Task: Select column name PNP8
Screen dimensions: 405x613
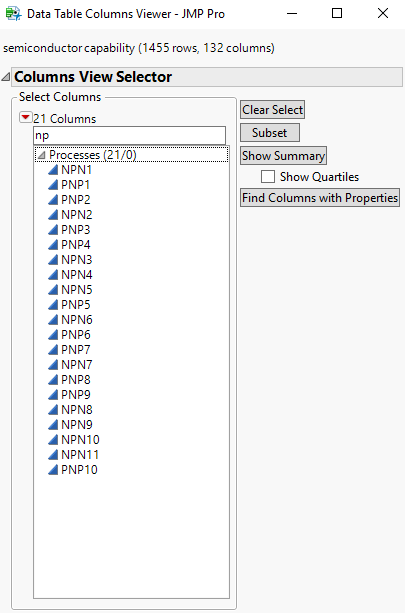Action: [x=75, y=380]
